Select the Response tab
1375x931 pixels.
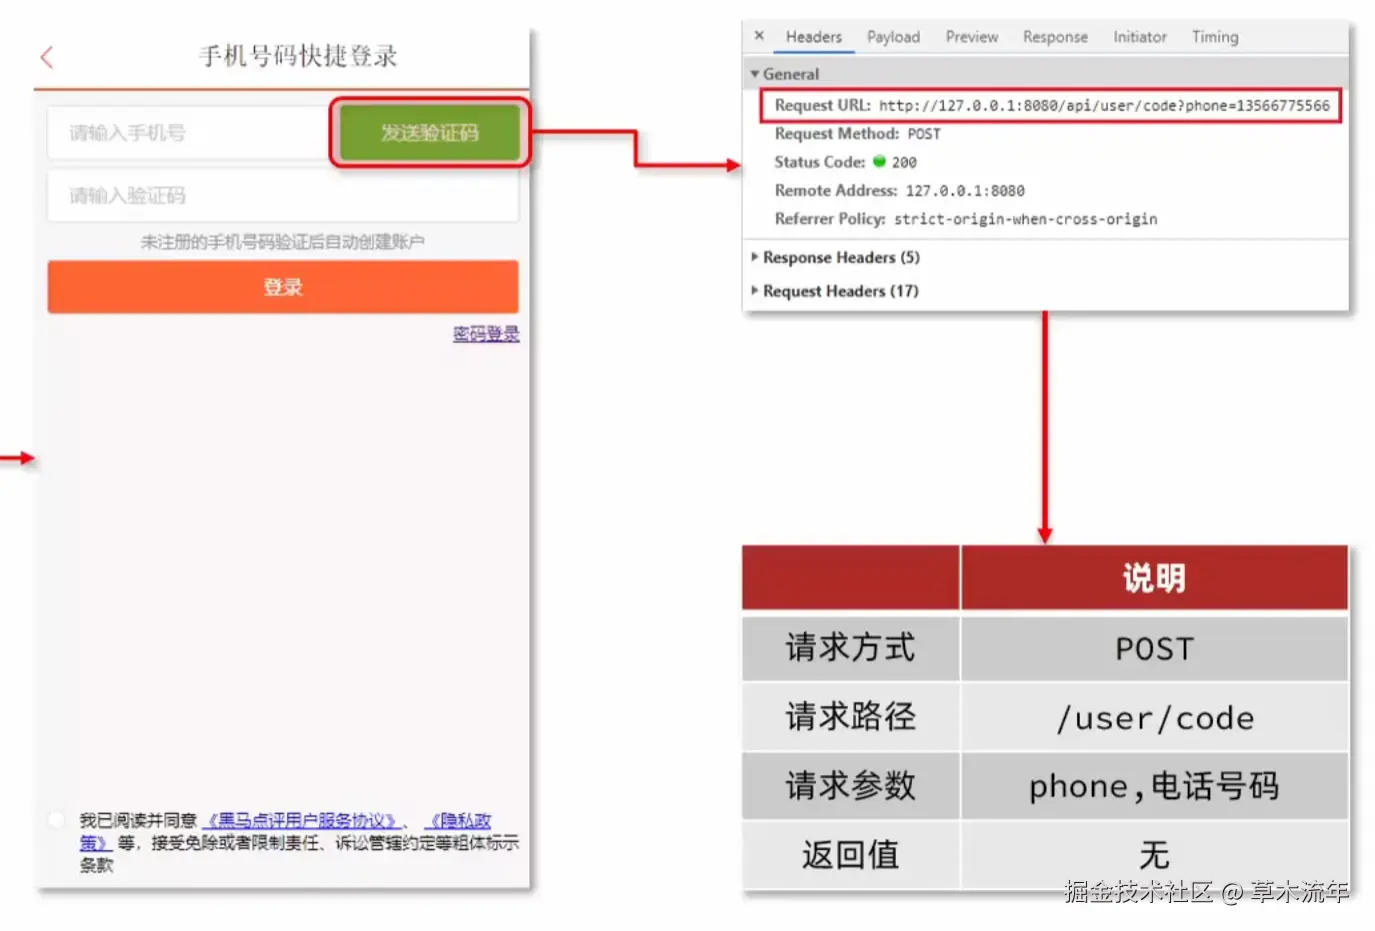click(x=1055, y=36)
